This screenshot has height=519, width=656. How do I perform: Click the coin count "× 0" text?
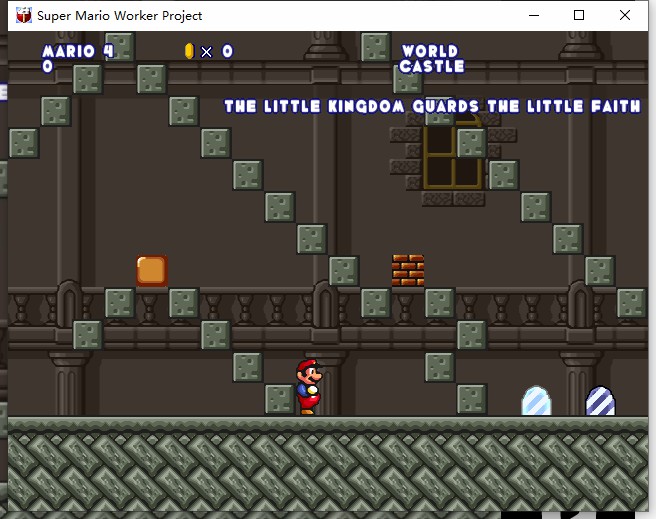[x=217, y=51]
